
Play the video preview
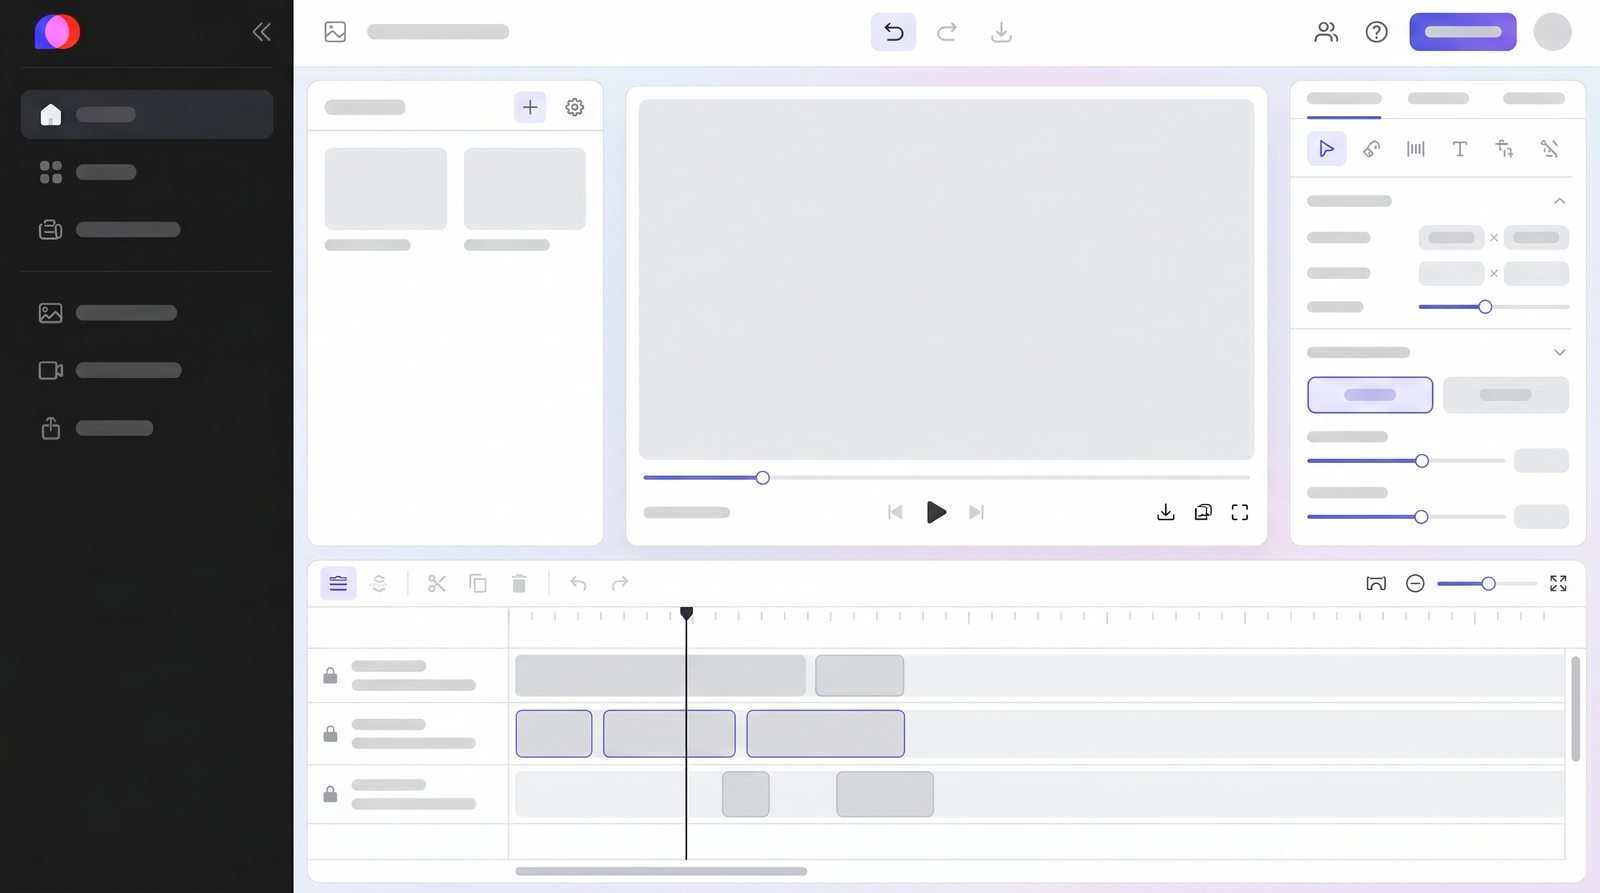(x=936, y=512)
